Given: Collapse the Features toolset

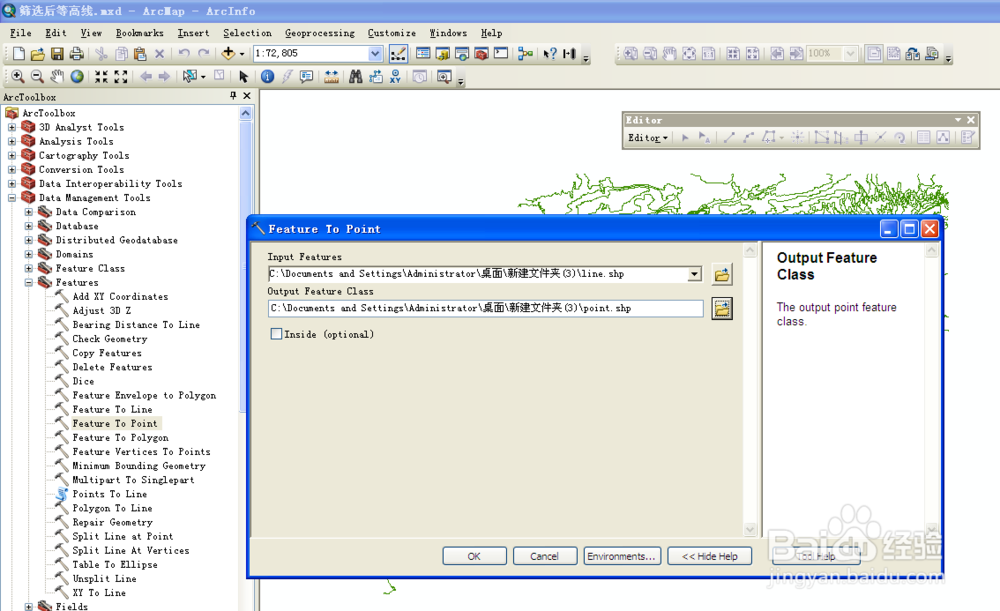Looking at the screenshot, I should [29, 283].
